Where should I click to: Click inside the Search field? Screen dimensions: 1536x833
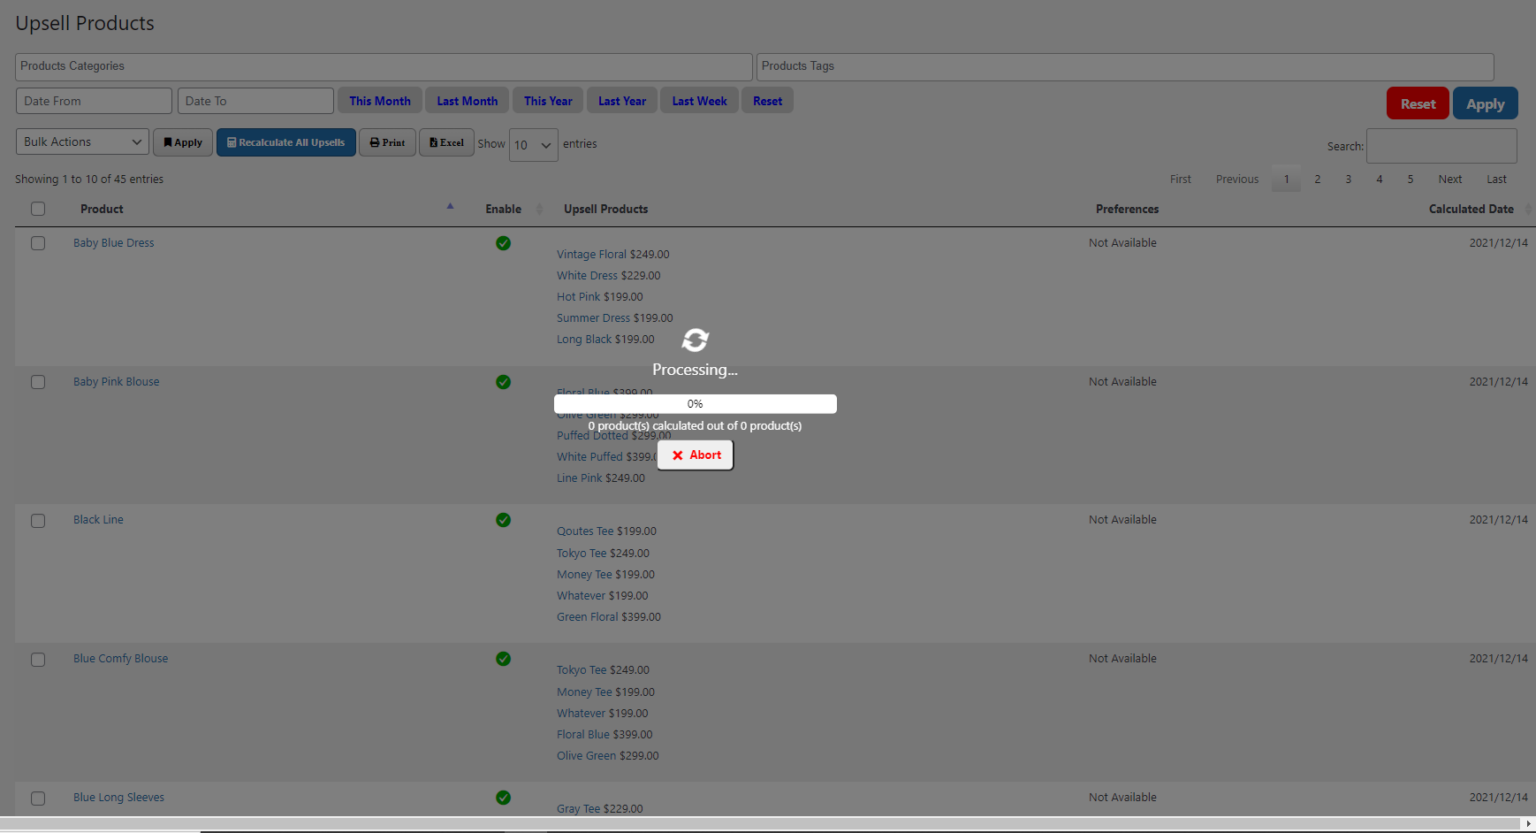tap(1441, 146)
